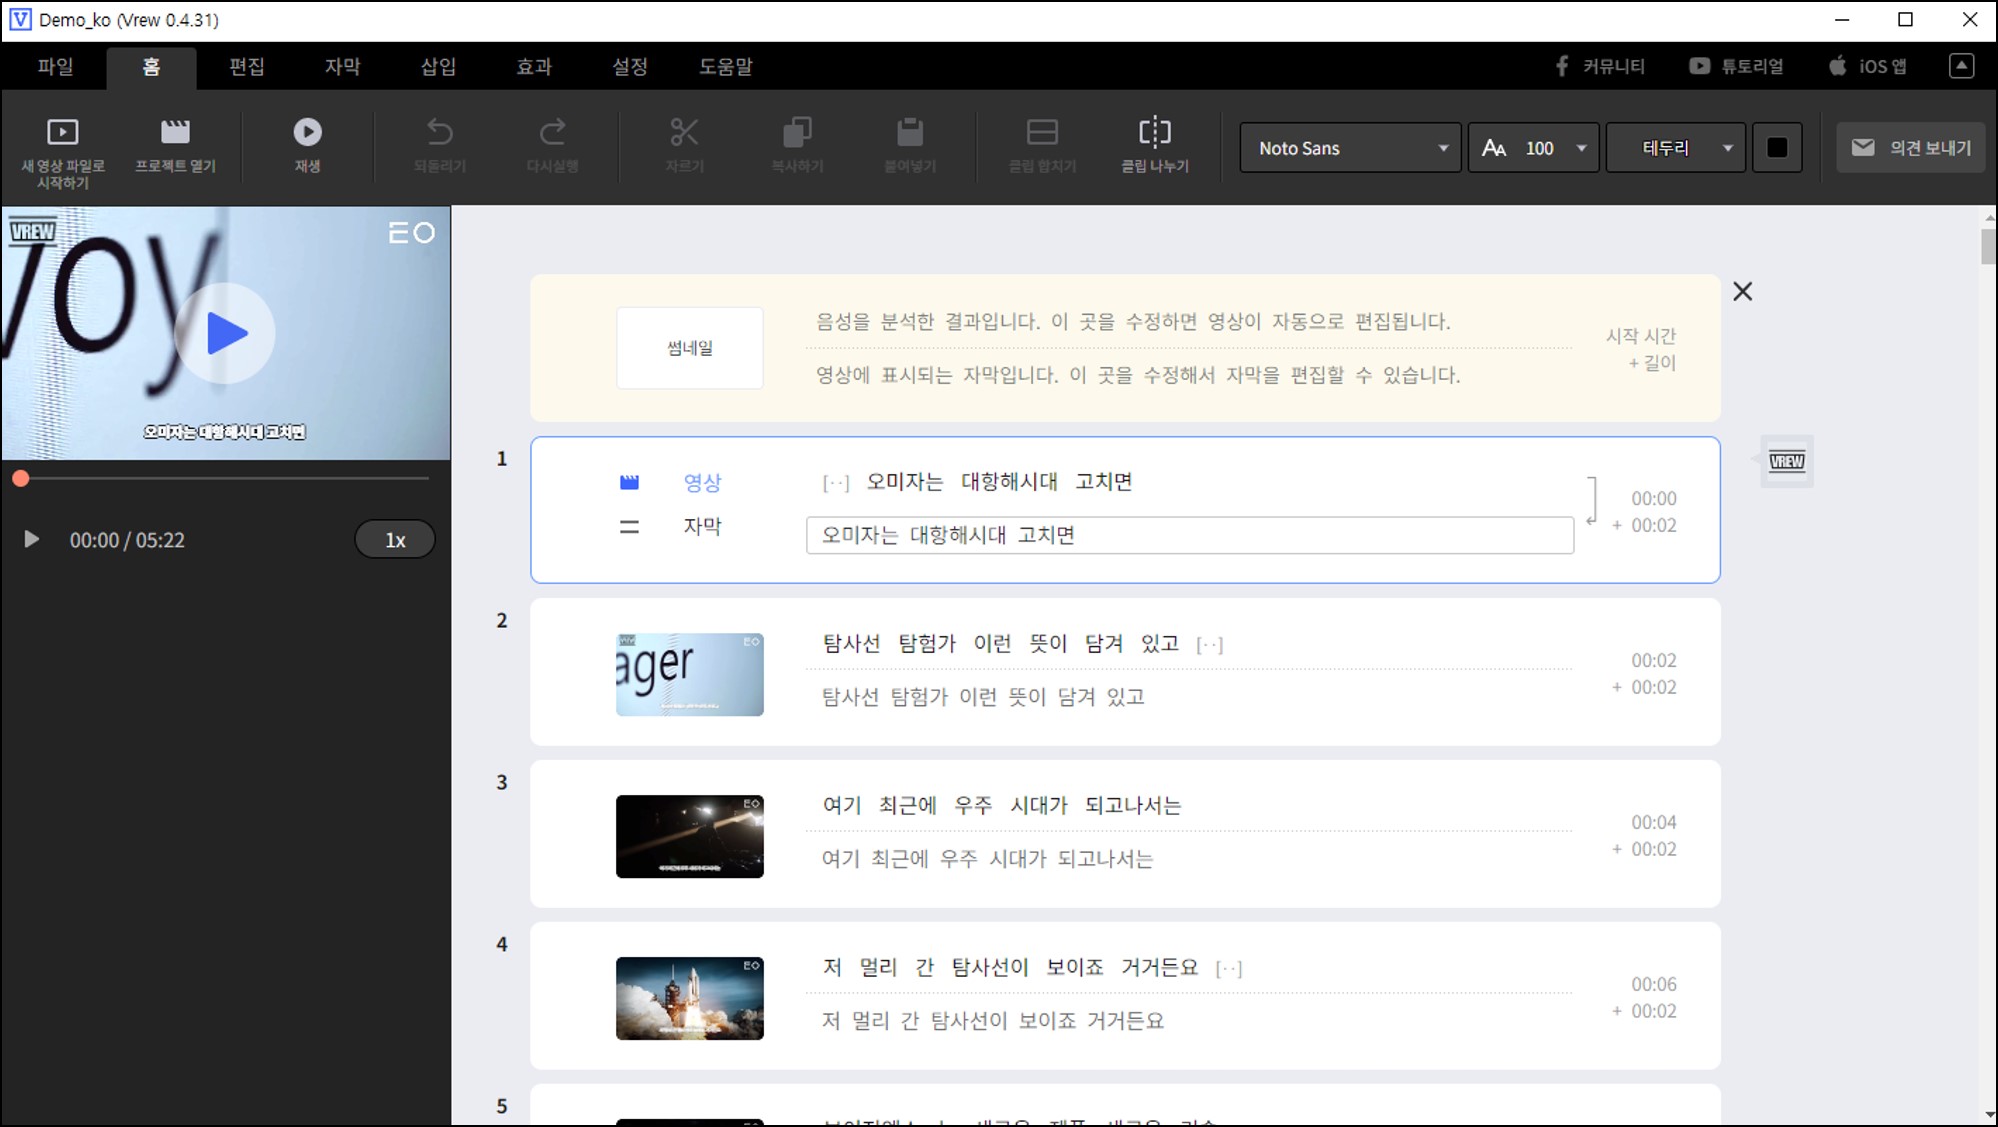
Task: Click the vertical scrollbar thumb
Action: coord(1988,246)
